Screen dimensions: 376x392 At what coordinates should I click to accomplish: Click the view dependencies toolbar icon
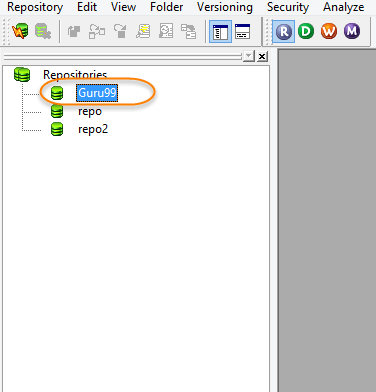(97, 31)
